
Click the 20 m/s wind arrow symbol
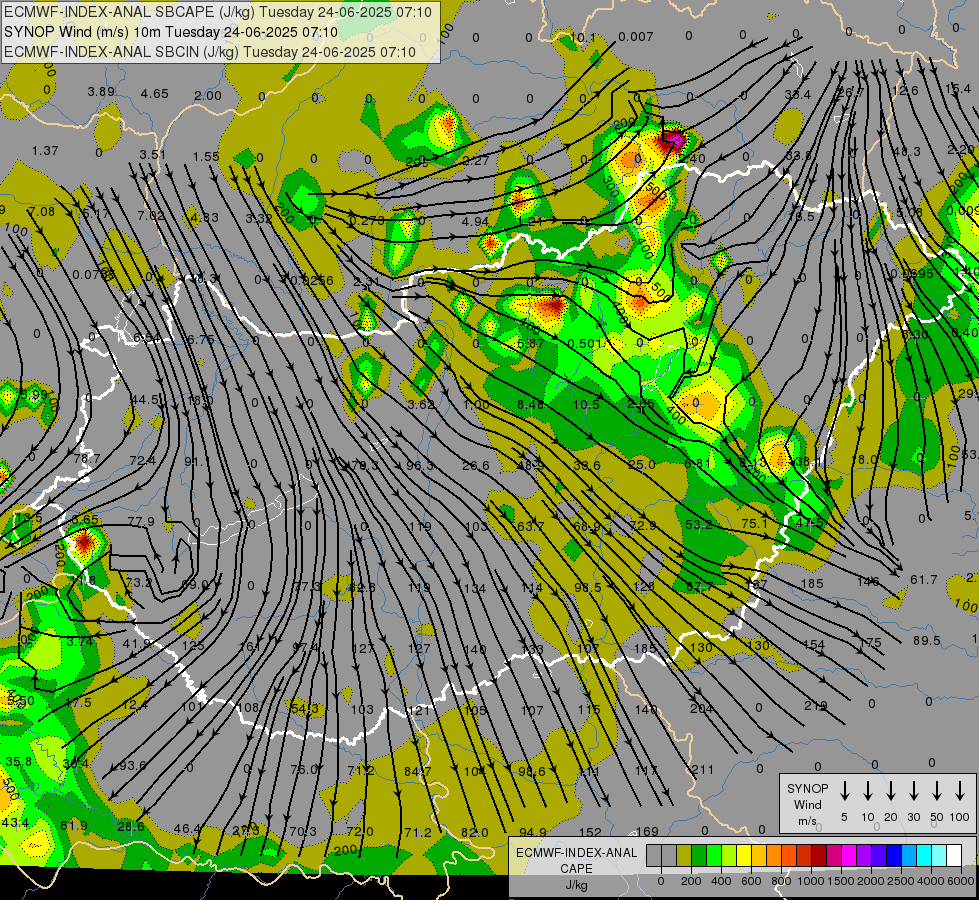[890, 791]
